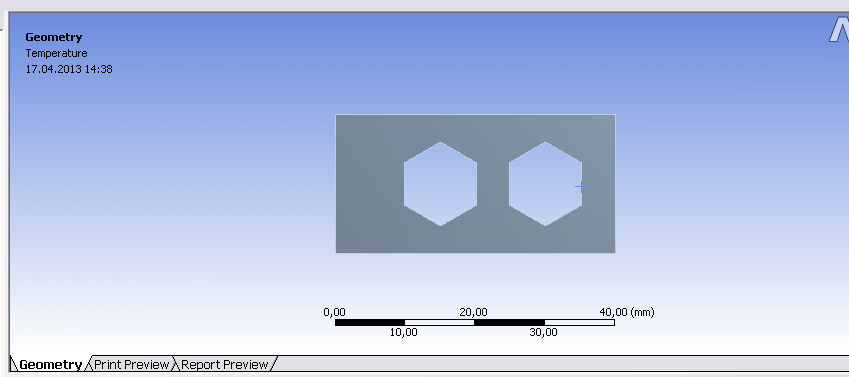Select the right hexagonal hole in plate
849x377 pixels.
tap(545, 184)
